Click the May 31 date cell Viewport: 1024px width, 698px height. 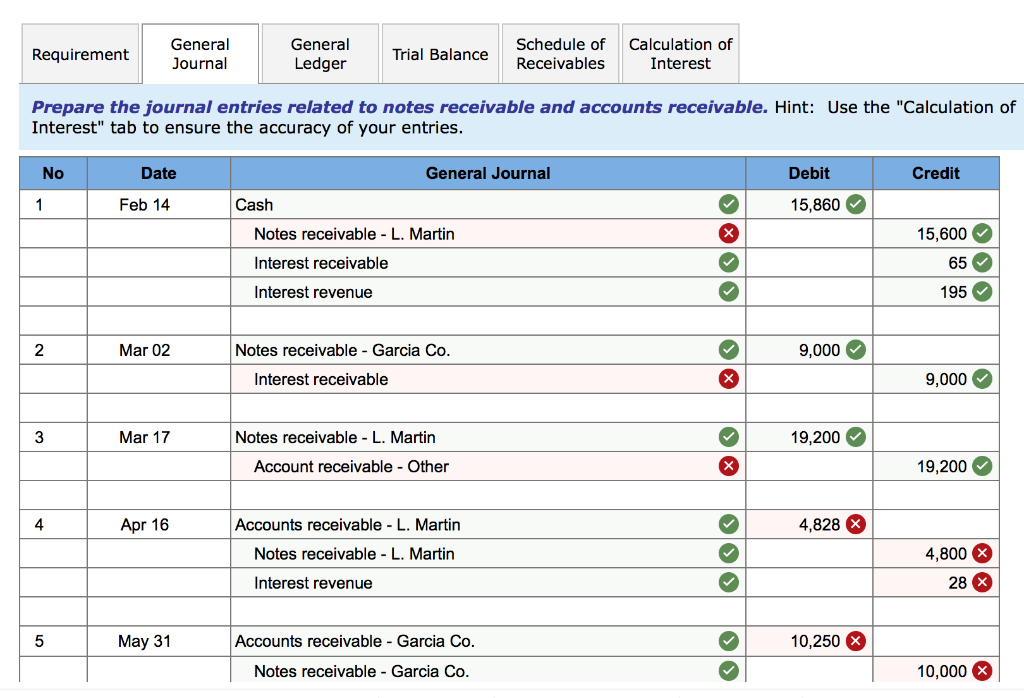tap(159, 641)
